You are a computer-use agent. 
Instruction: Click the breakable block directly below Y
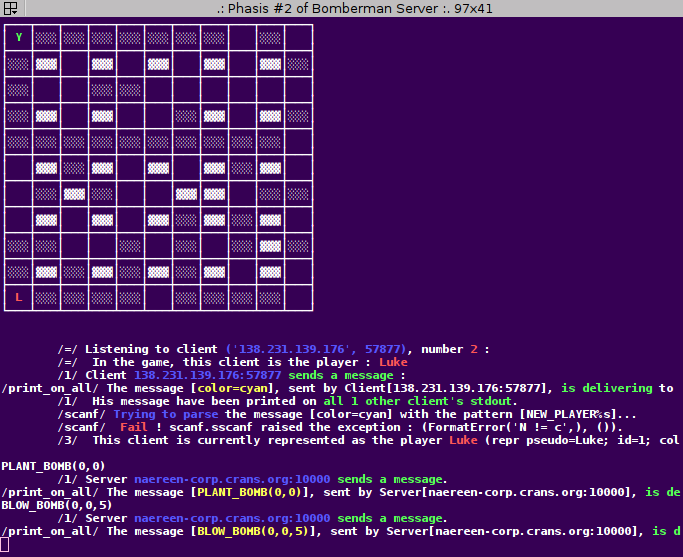pyautogui.click(x=18, y=64)
